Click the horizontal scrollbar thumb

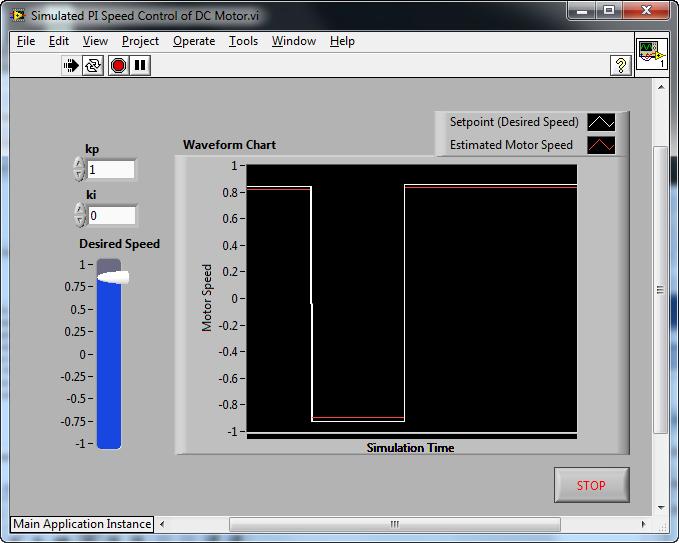394,524
